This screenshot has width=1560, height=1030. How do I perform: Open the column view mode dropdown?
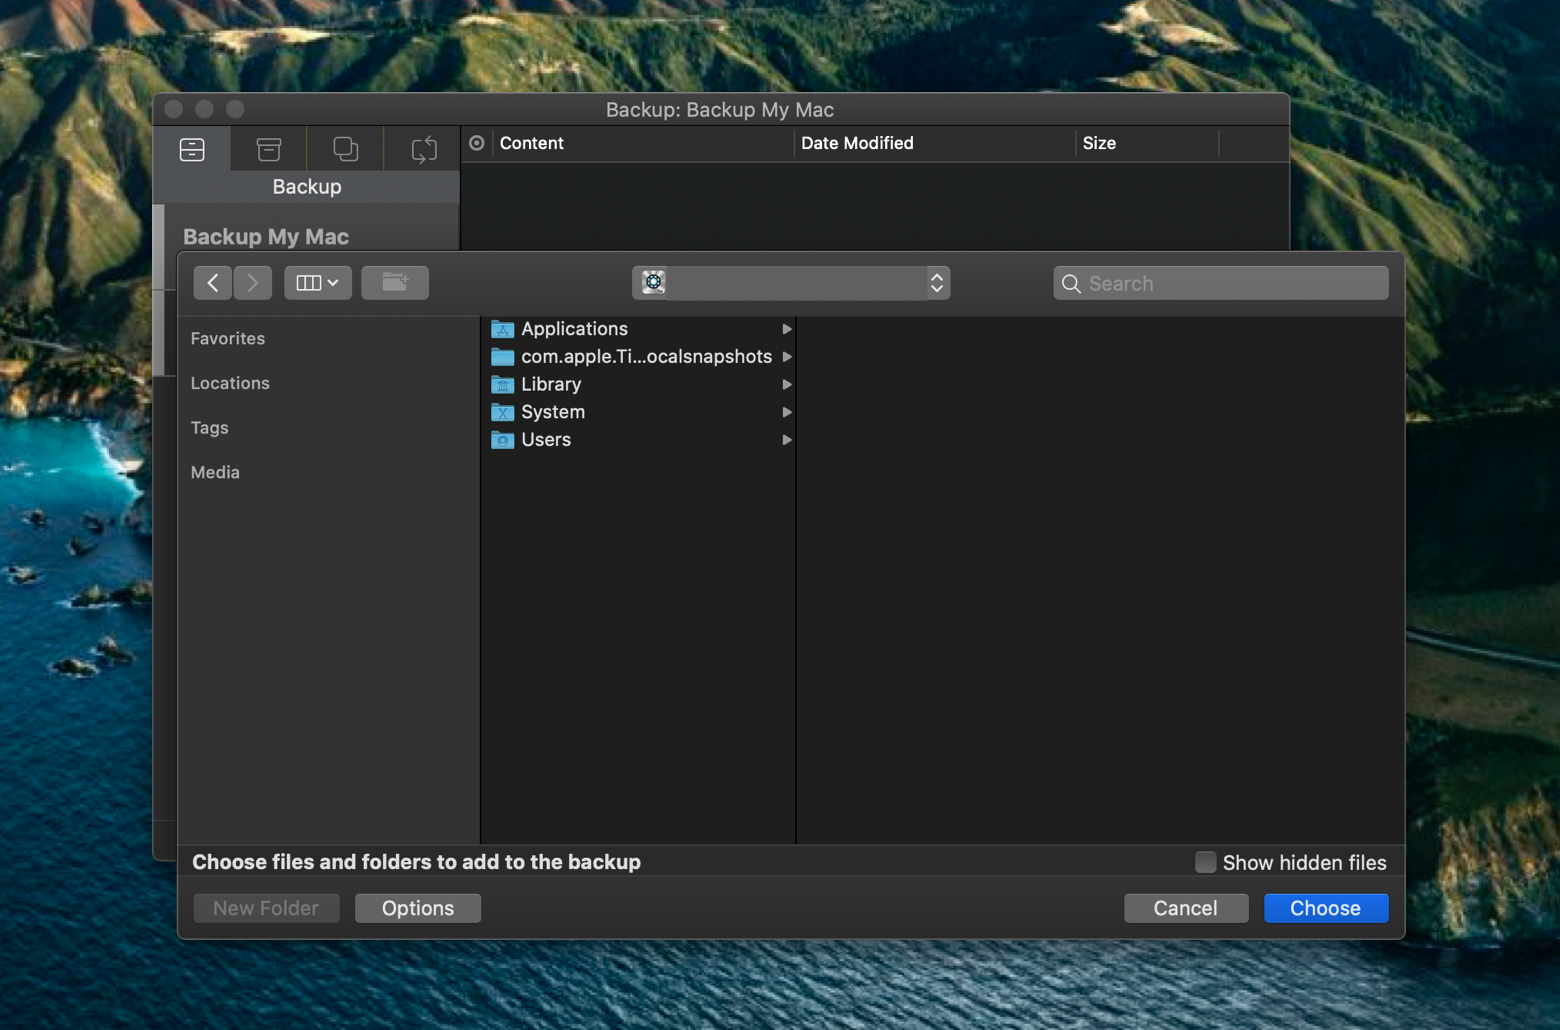point(318,283)
